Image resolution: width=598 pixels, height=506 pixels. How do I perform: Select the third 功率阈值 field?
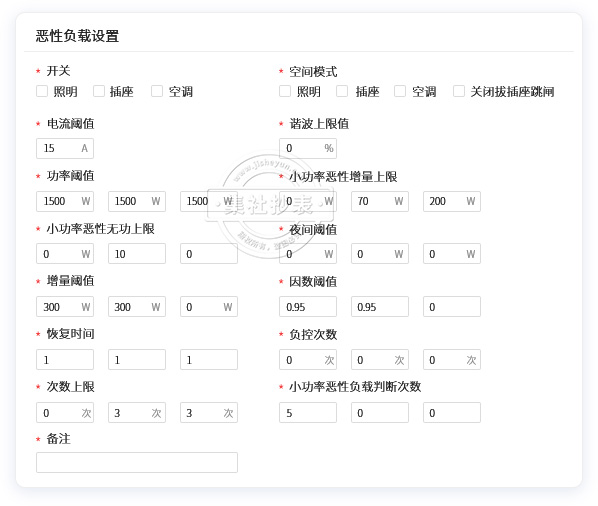coord(209,201)
